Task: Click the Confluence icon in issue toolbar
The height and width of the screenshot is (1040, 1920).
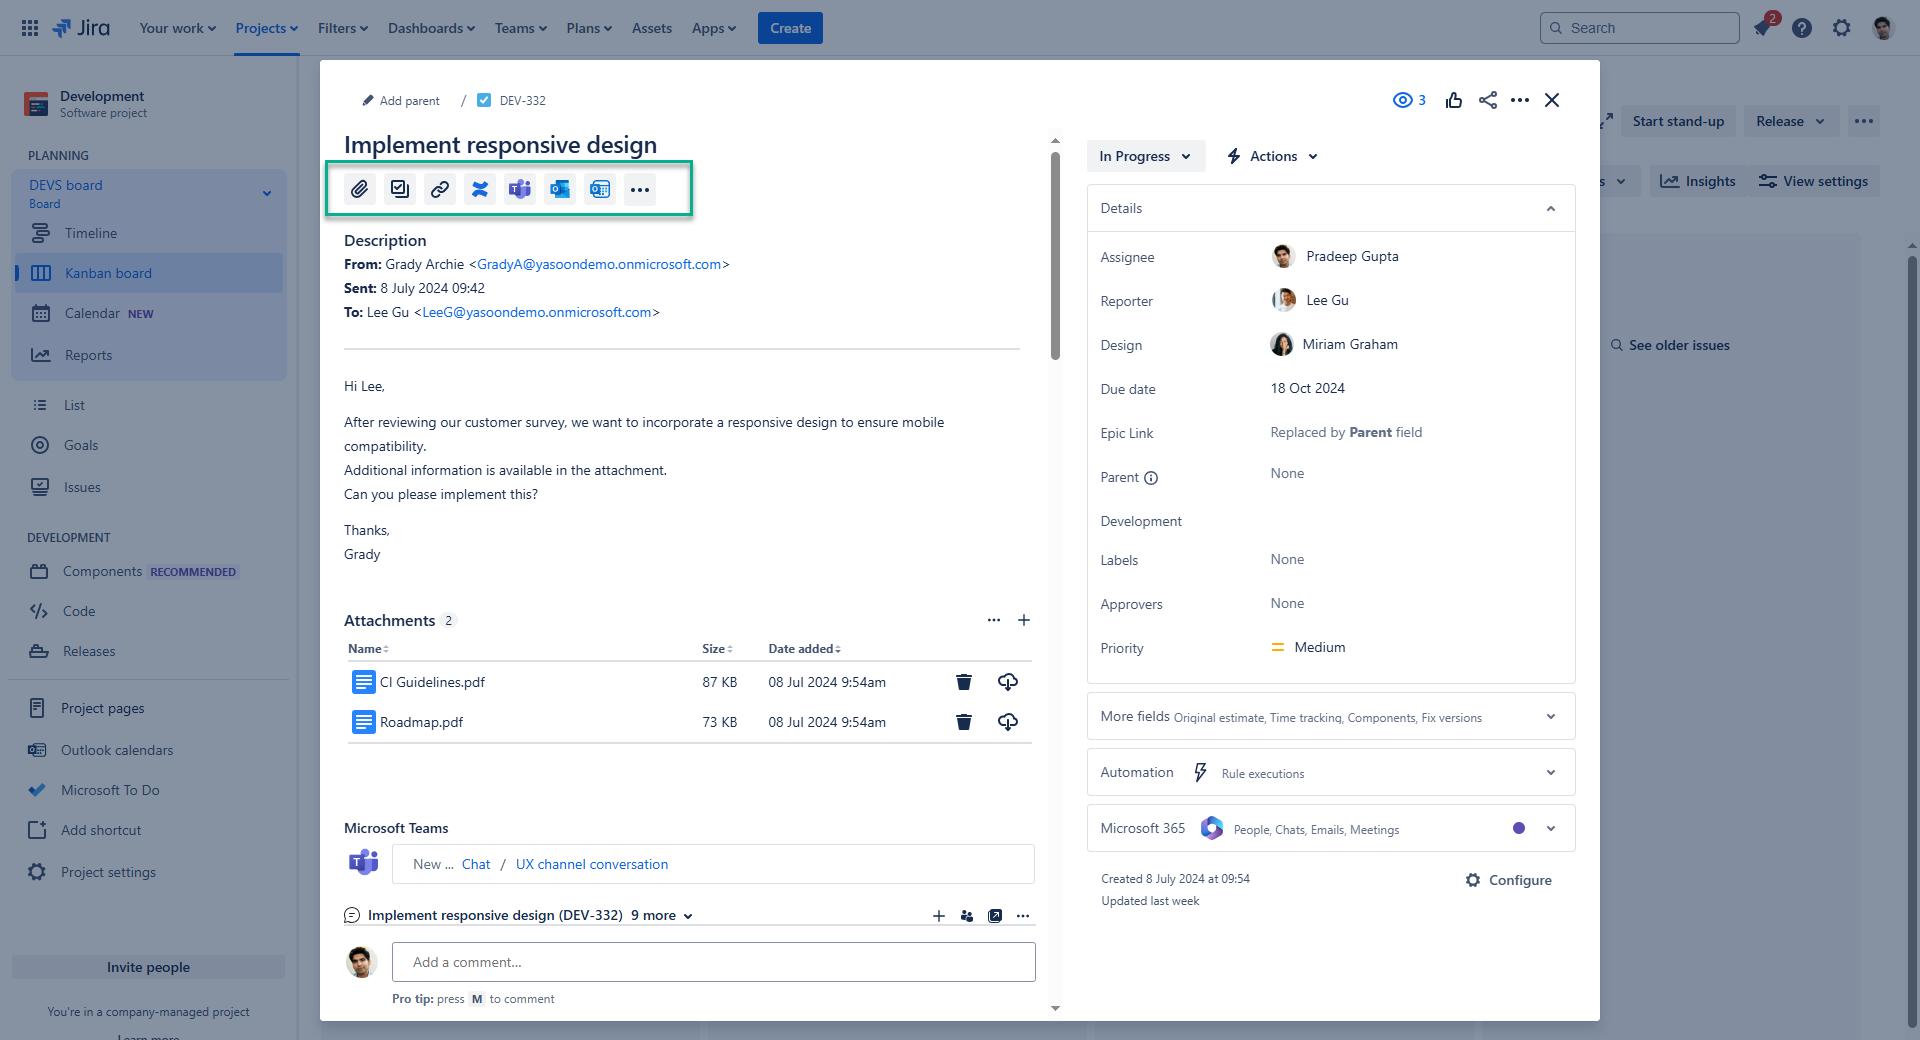Action: [x=480, y=189]
